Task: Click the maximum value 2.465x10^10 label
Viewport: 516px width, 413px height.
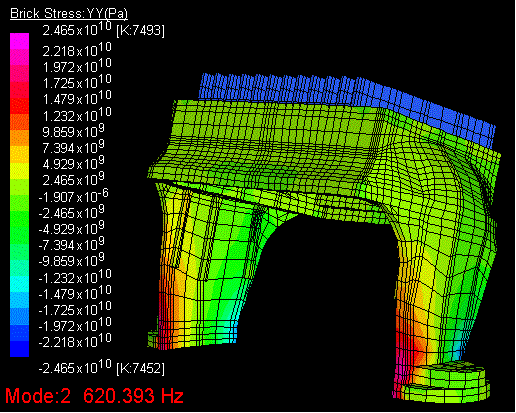Action: 77,29
